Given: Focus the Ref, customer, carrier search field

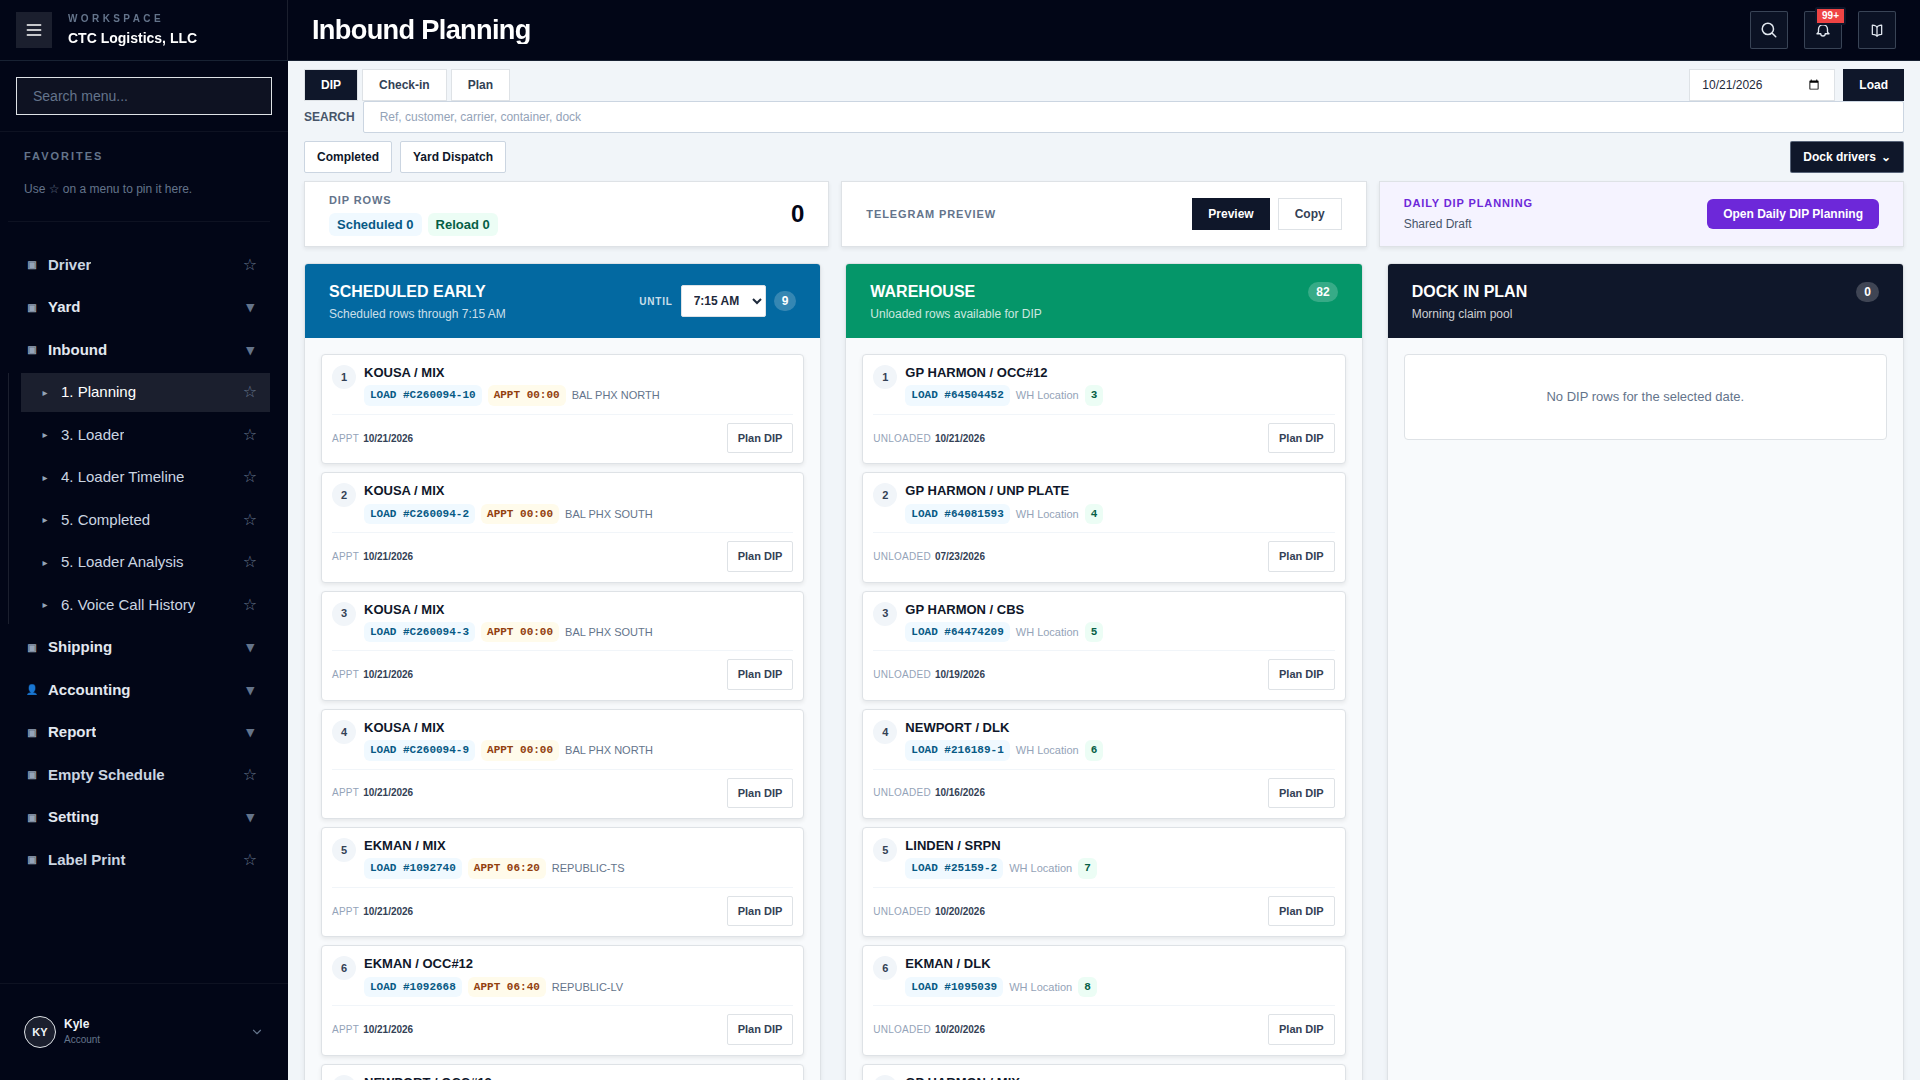Looking at the screenshot, I should (1133, 117).
